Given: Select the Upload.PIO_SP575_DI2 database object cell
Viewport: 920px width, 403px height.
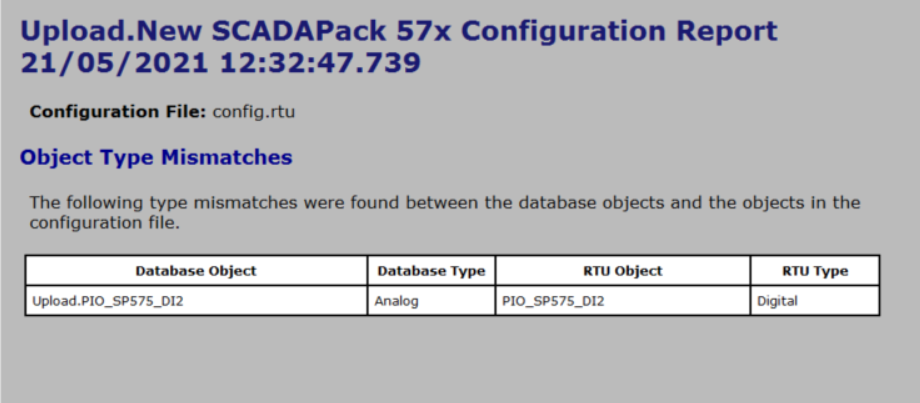Looking at the screenshot, I should (108, 301).
